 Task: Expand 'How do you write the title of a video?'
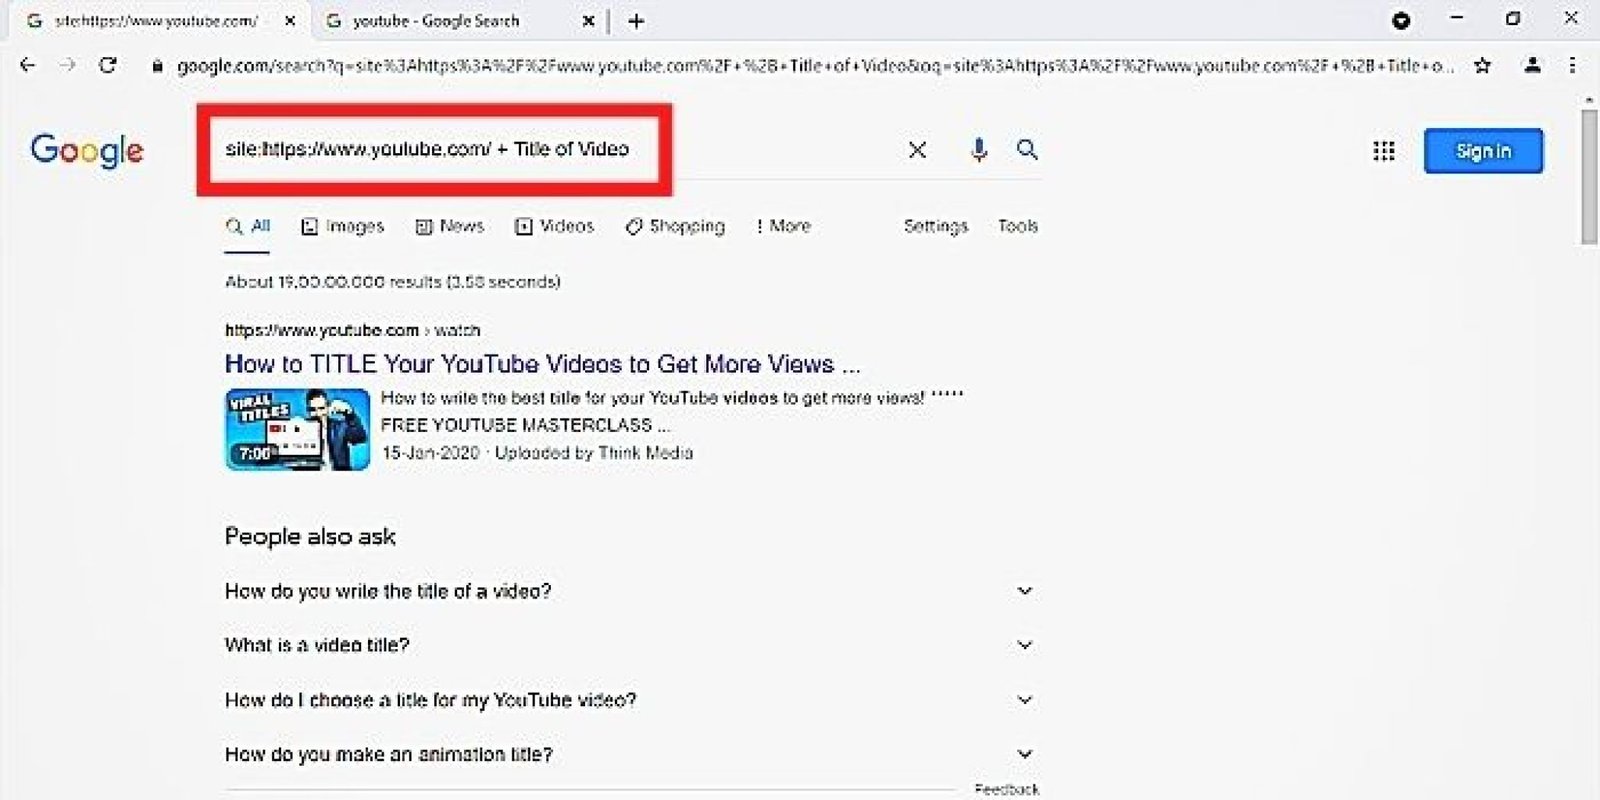tap(630, 591)
